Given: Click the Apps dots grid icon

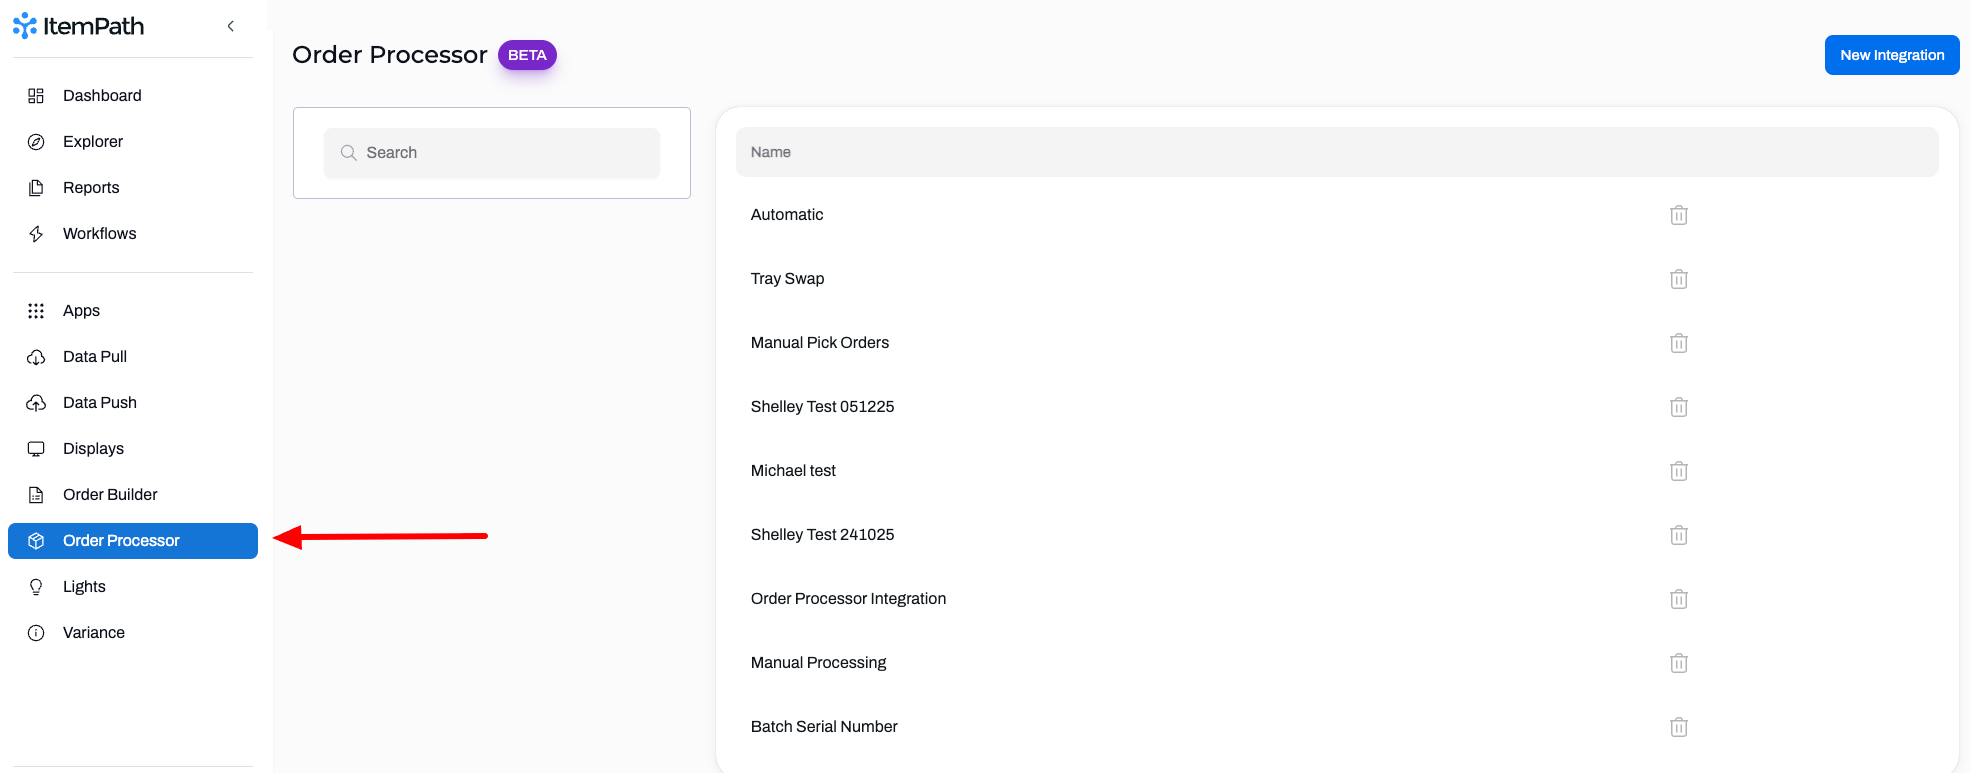Looking at the screenshot, I should click(36, 311).
